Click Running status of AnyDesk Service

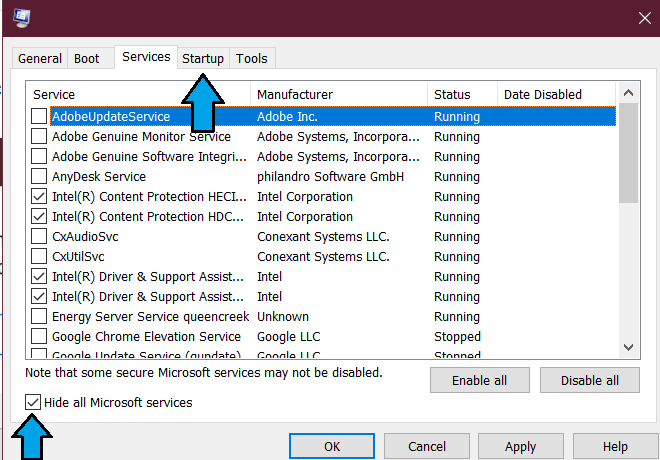[457, 177]
